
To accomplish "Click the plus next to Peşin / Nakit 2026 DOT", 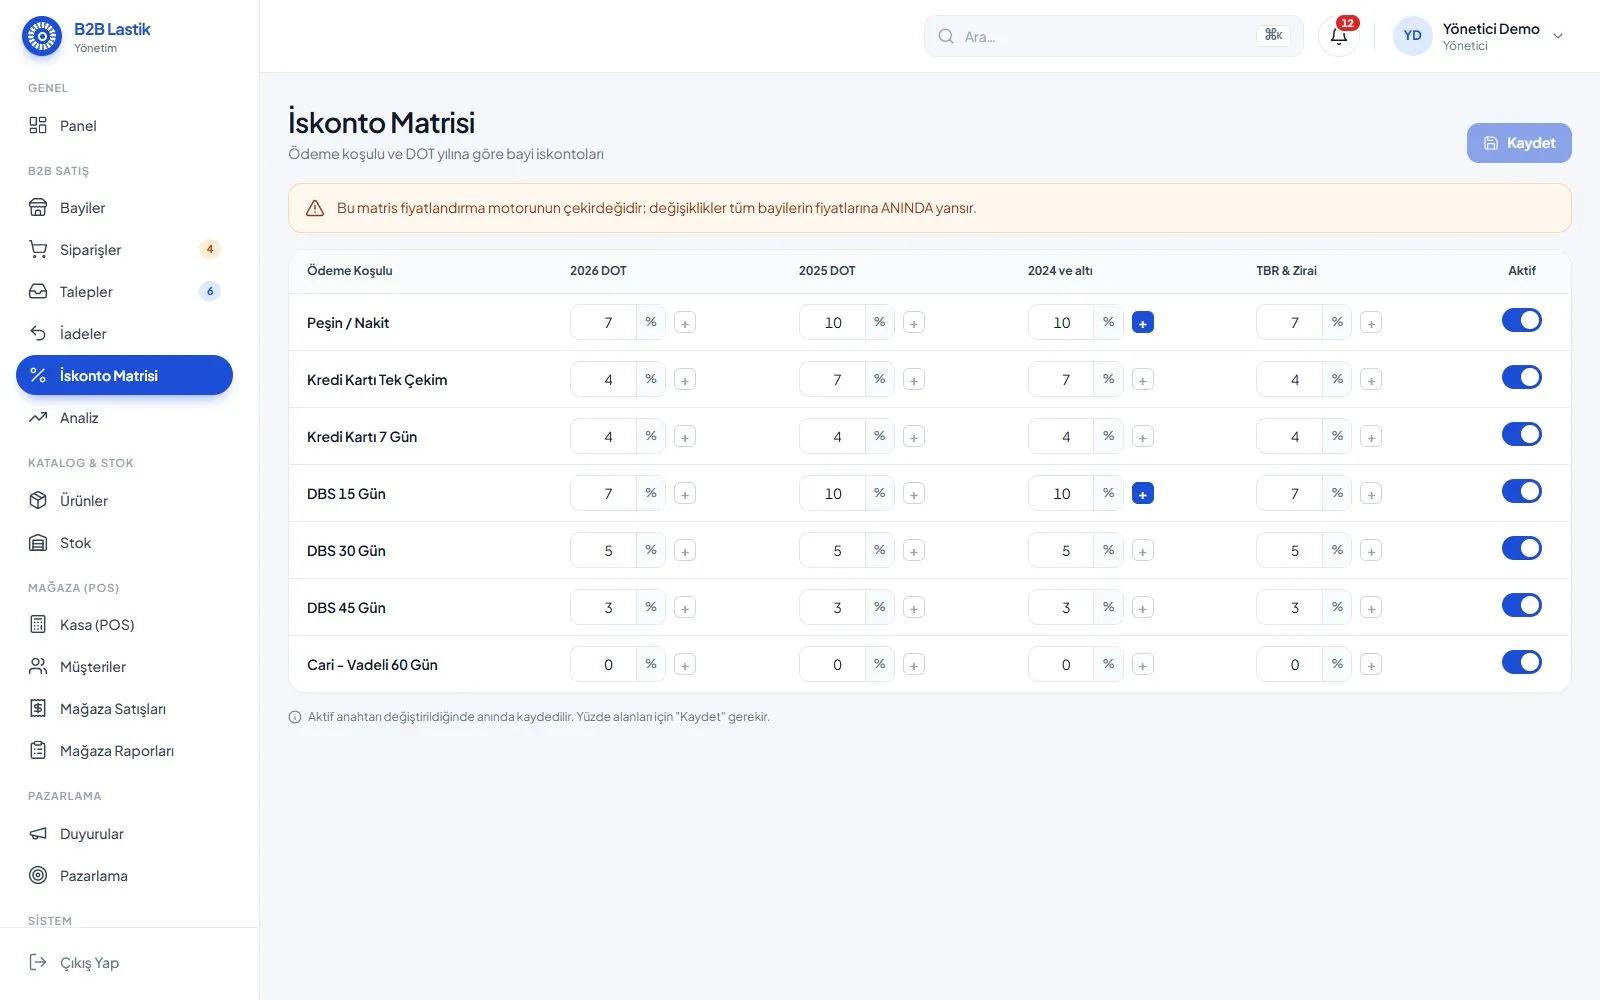I will 685,323.
